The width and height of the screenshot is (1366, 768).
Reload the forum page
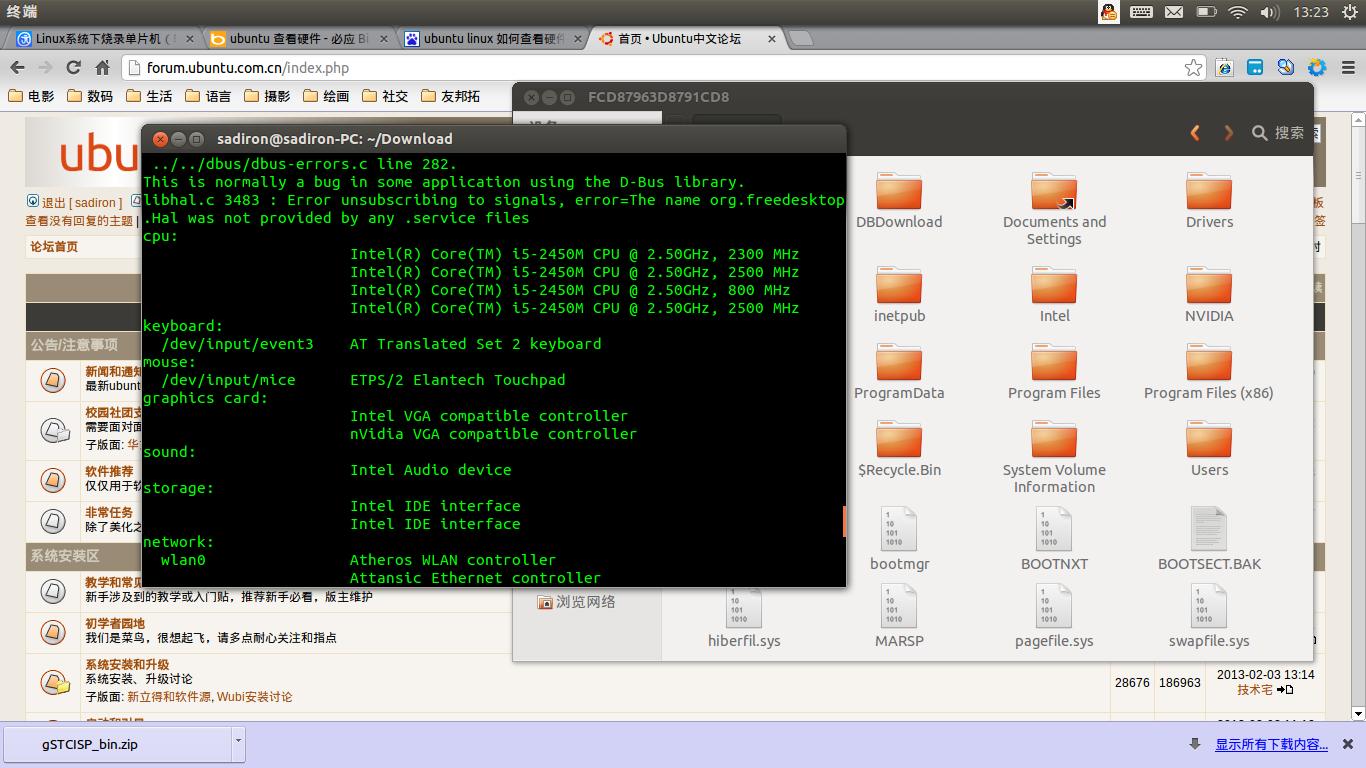[73, 67]
